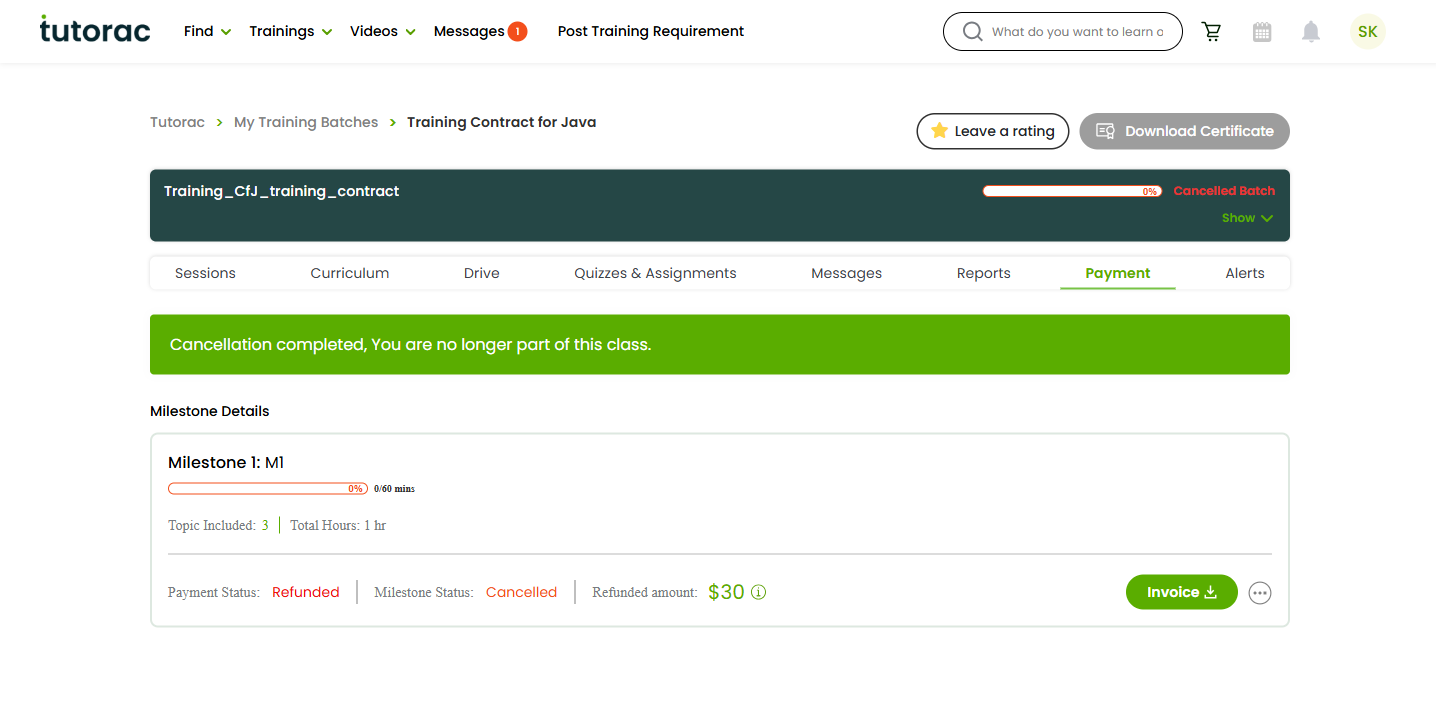
Task: Open the SK profile avatar
Action: [x=1368, y=32]
